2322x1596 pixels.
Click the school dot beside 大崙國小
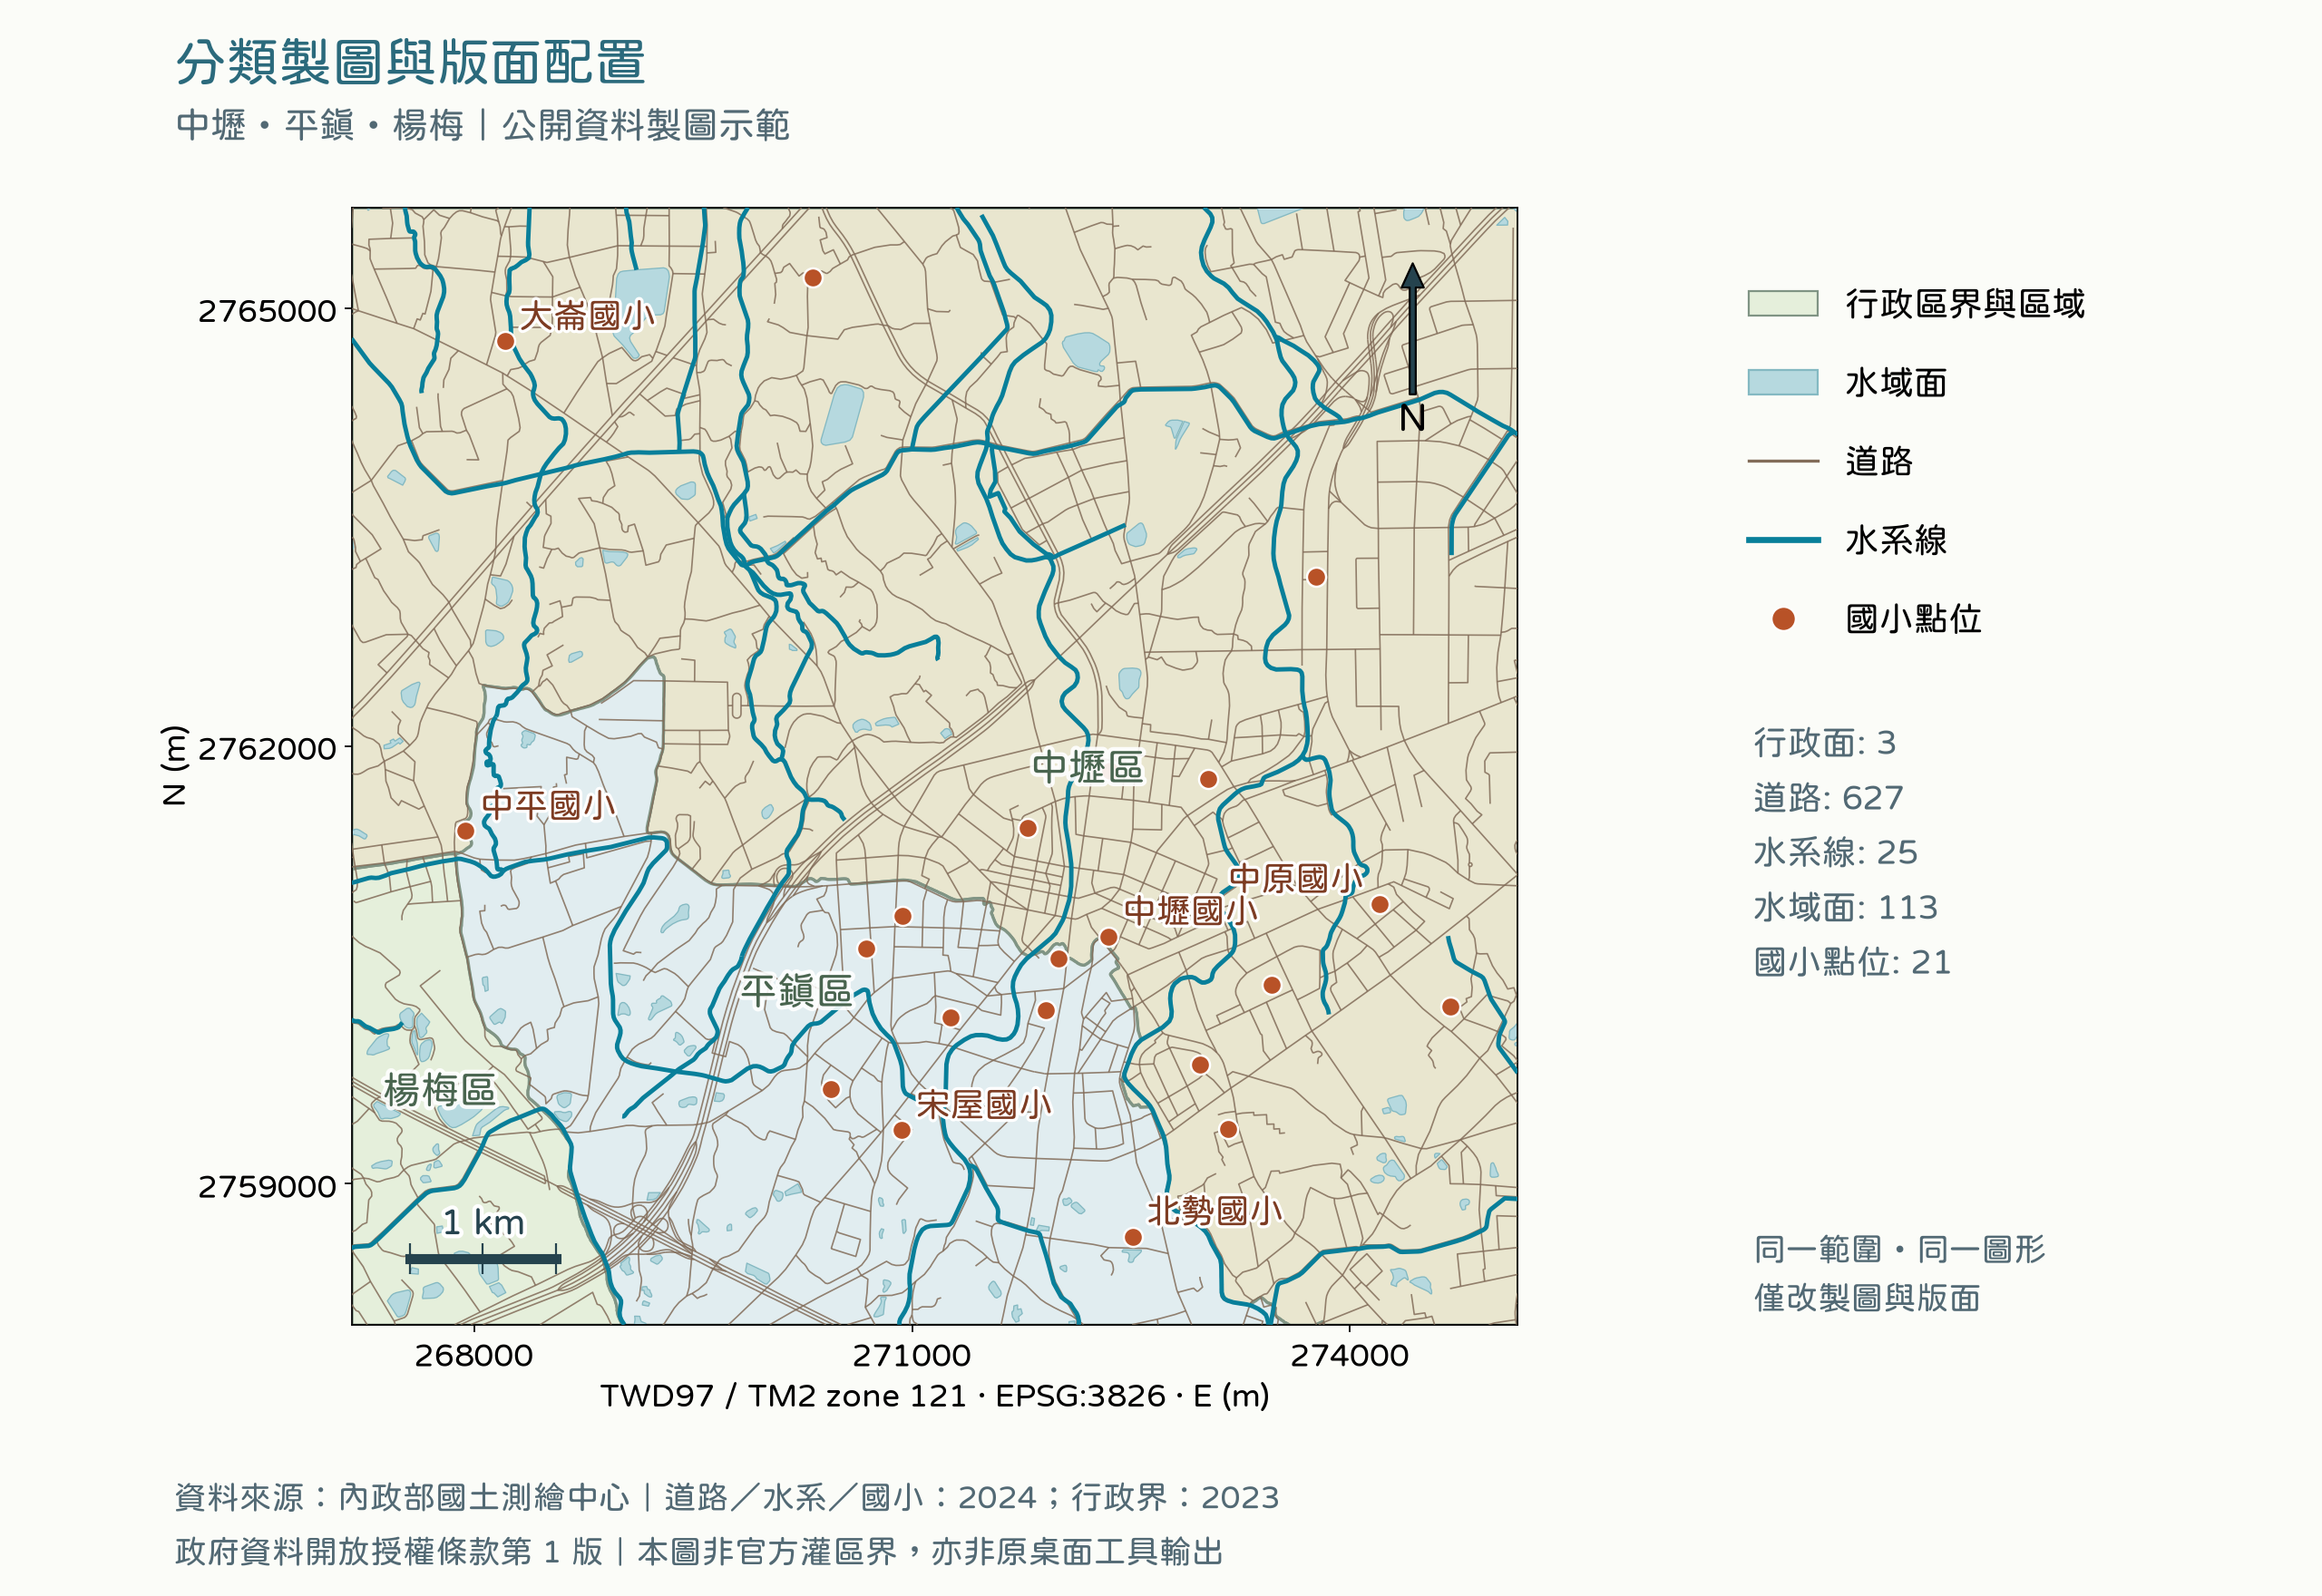tap(505, 341)
